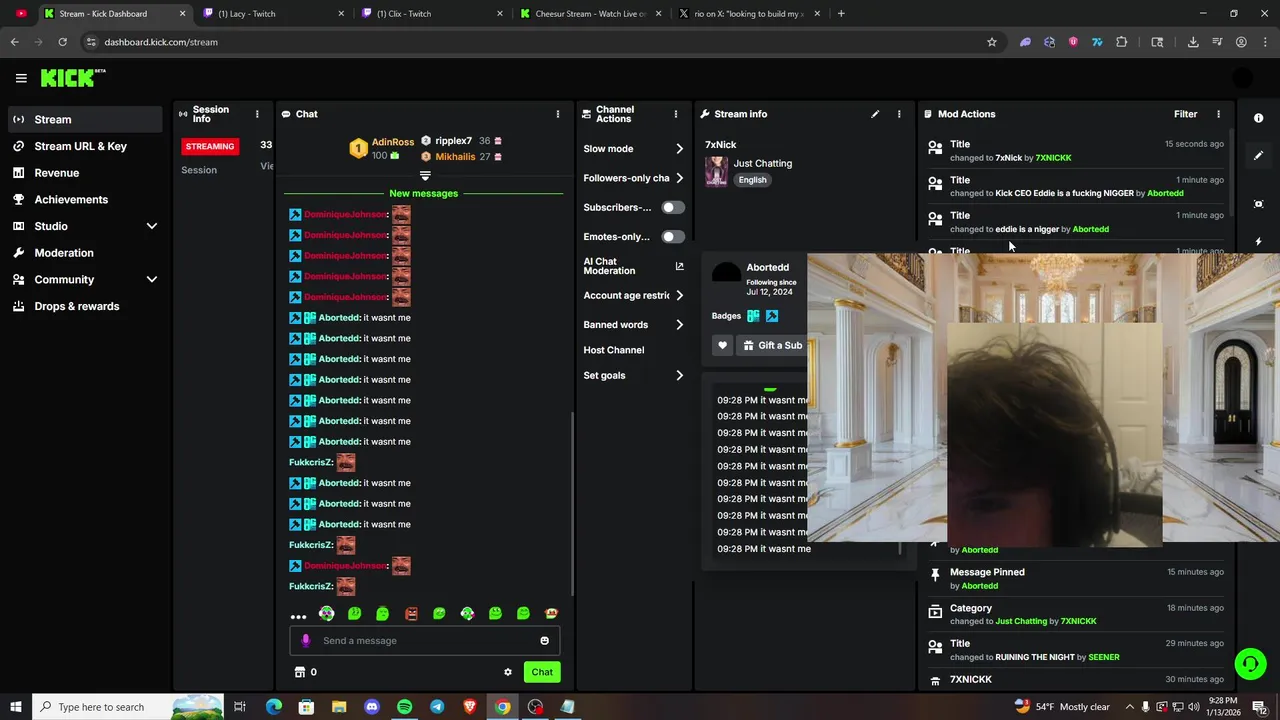Viewport: 1280px width, 720px height.
Task: Click purple microphone icon in message box
Action: tap(306, 641)
